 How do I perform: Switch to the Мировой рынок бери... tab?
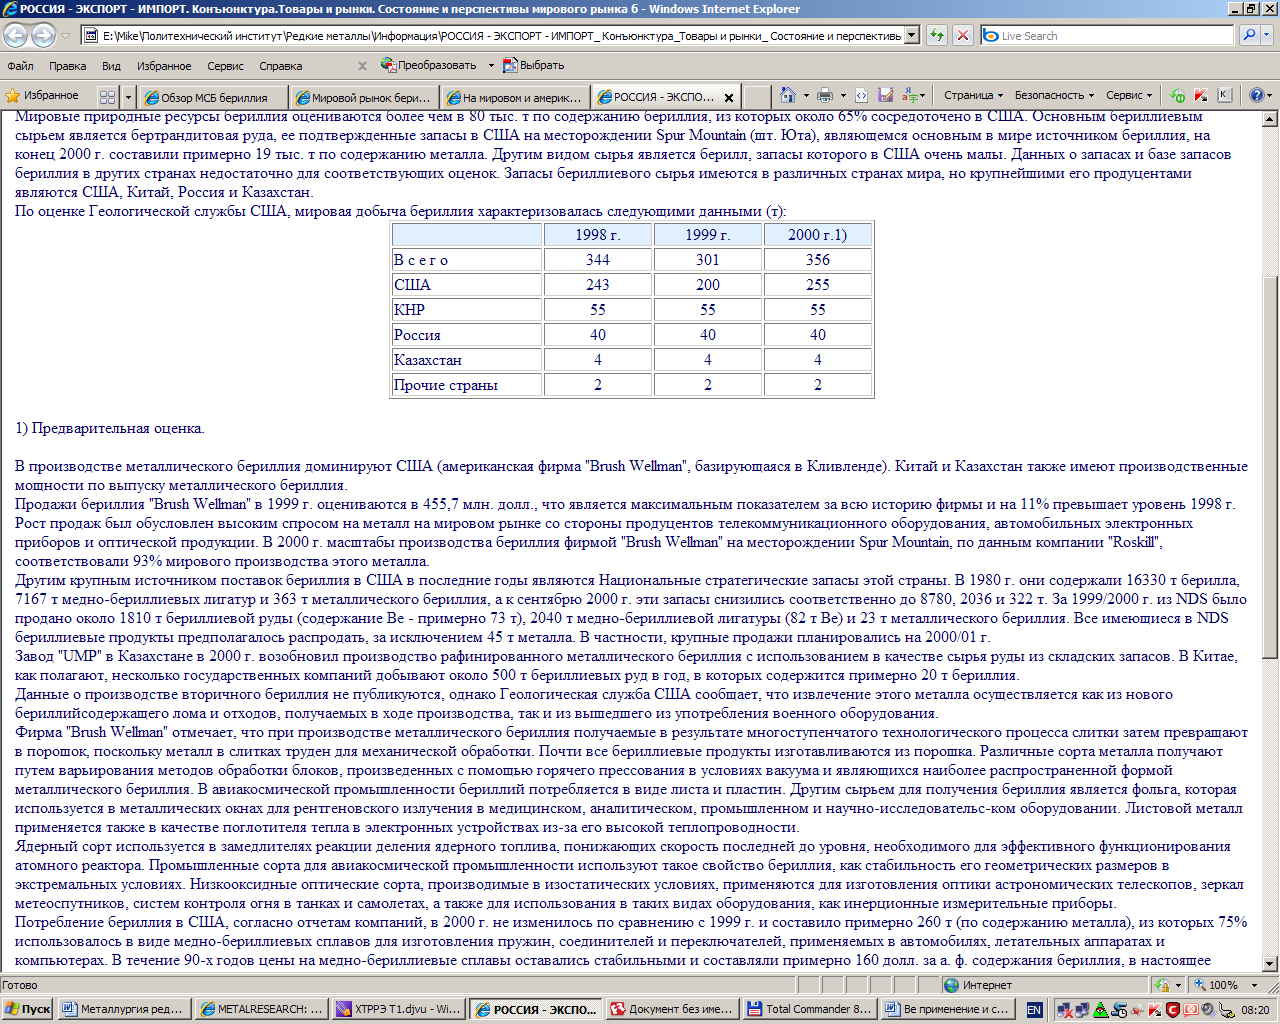tap(363, 97)
